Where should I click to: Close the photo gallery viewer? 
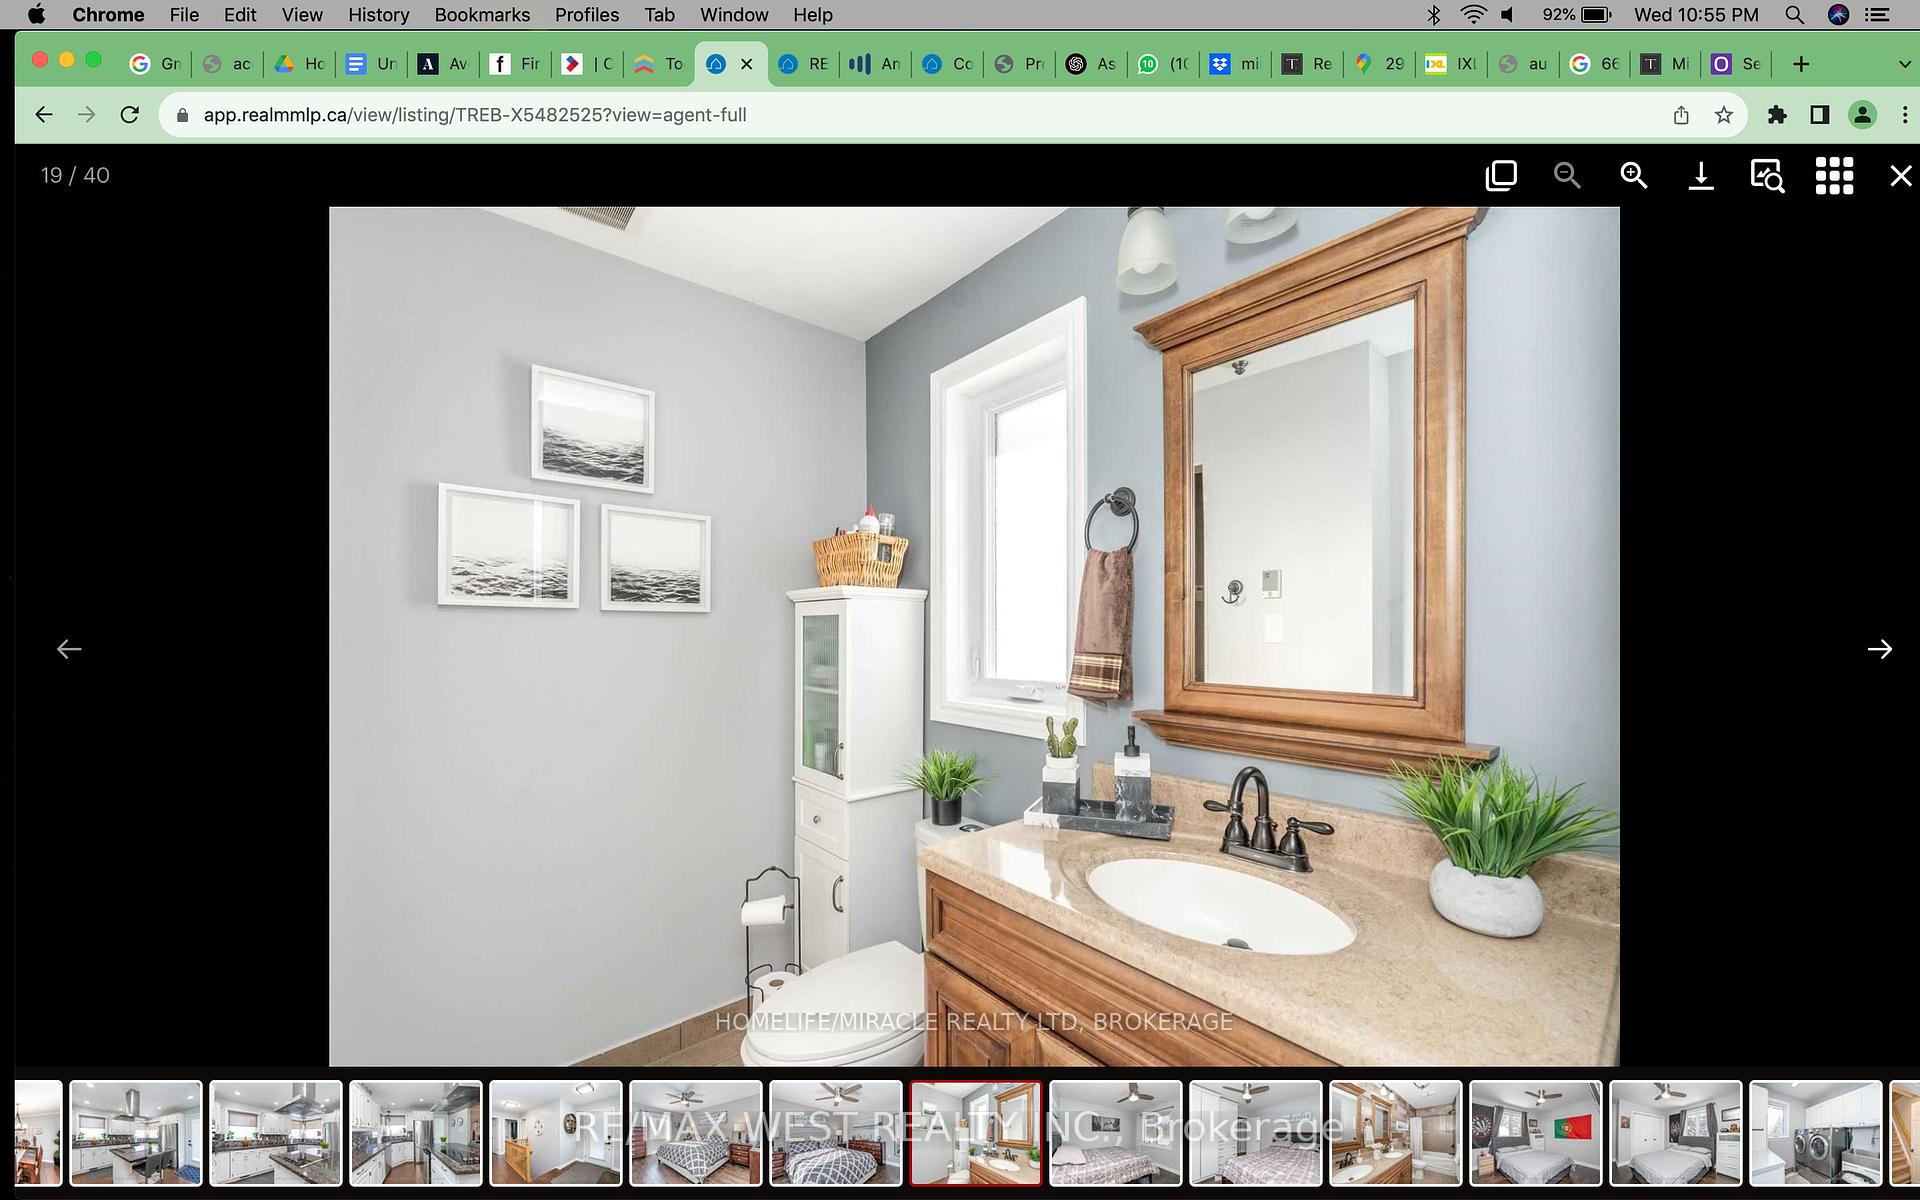[x=1901, y=176]
